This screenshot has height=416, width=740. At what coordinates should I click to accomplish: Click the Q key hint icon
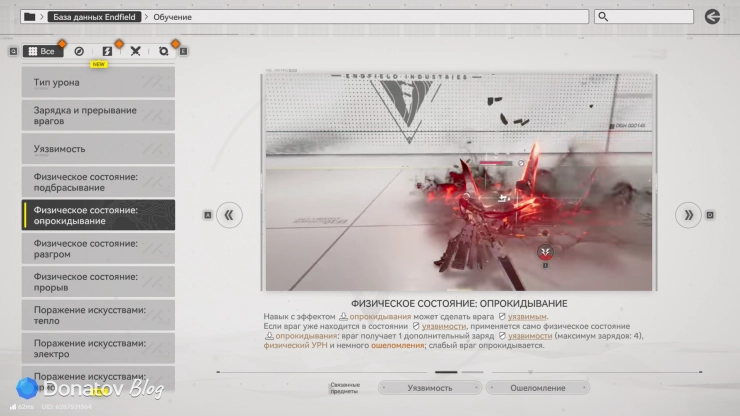(x=13, y=51)
